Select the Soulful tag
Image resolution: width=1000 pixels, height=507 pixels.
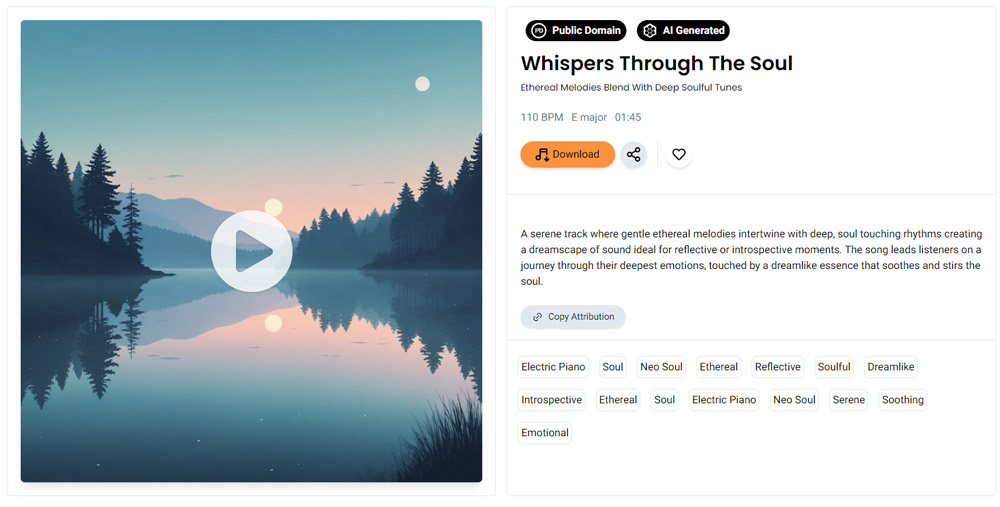click(x=834, y=367)
